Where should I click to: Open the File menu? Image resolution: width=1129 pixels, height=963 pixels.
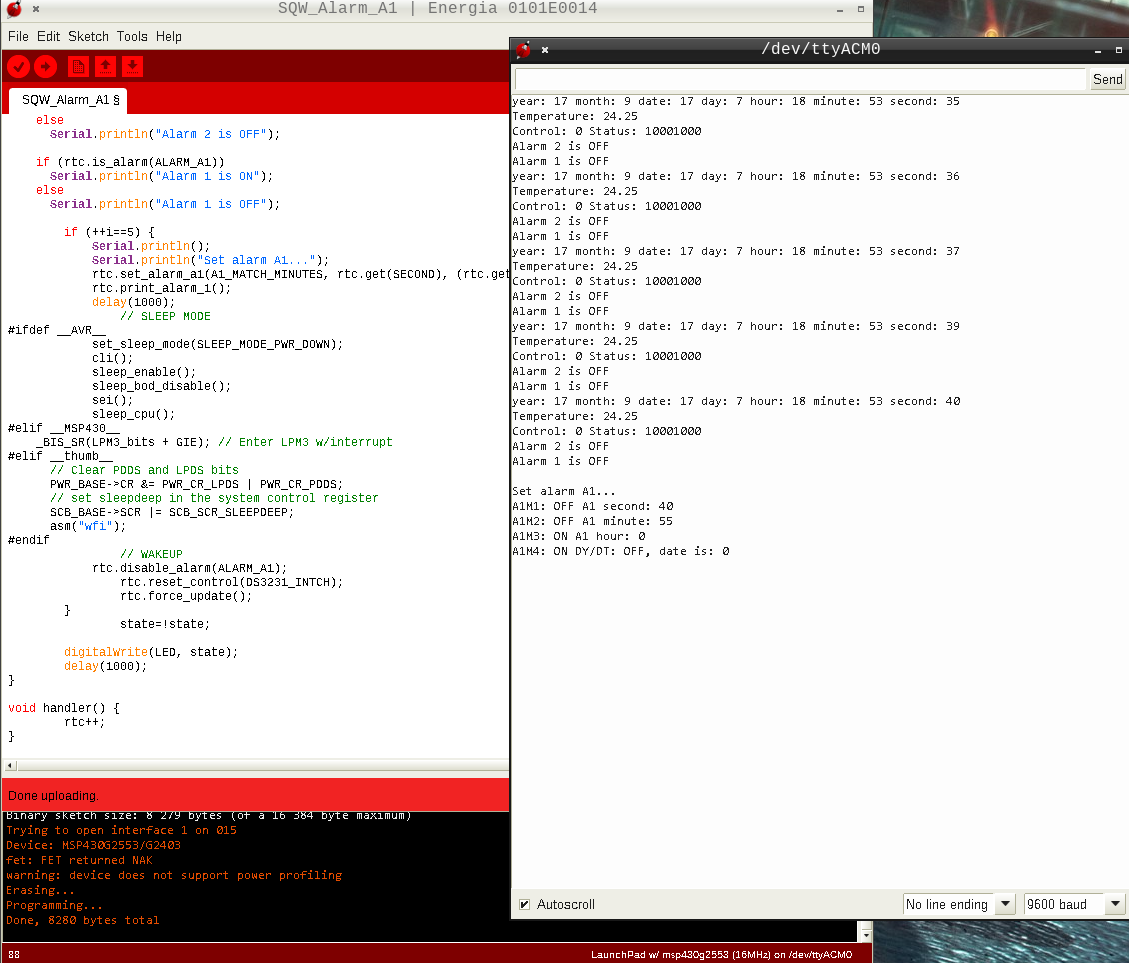pos(18,36)
